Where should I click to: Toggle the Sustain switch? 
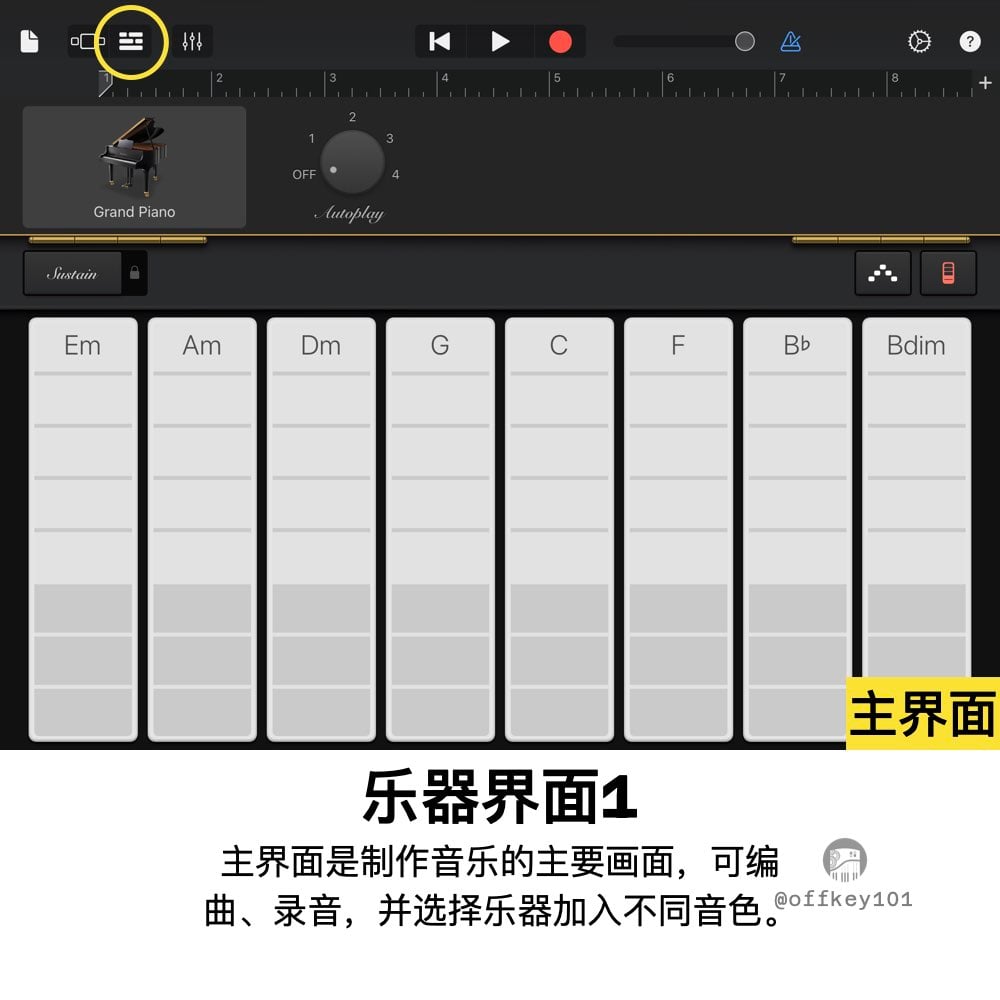click(70, 272)
